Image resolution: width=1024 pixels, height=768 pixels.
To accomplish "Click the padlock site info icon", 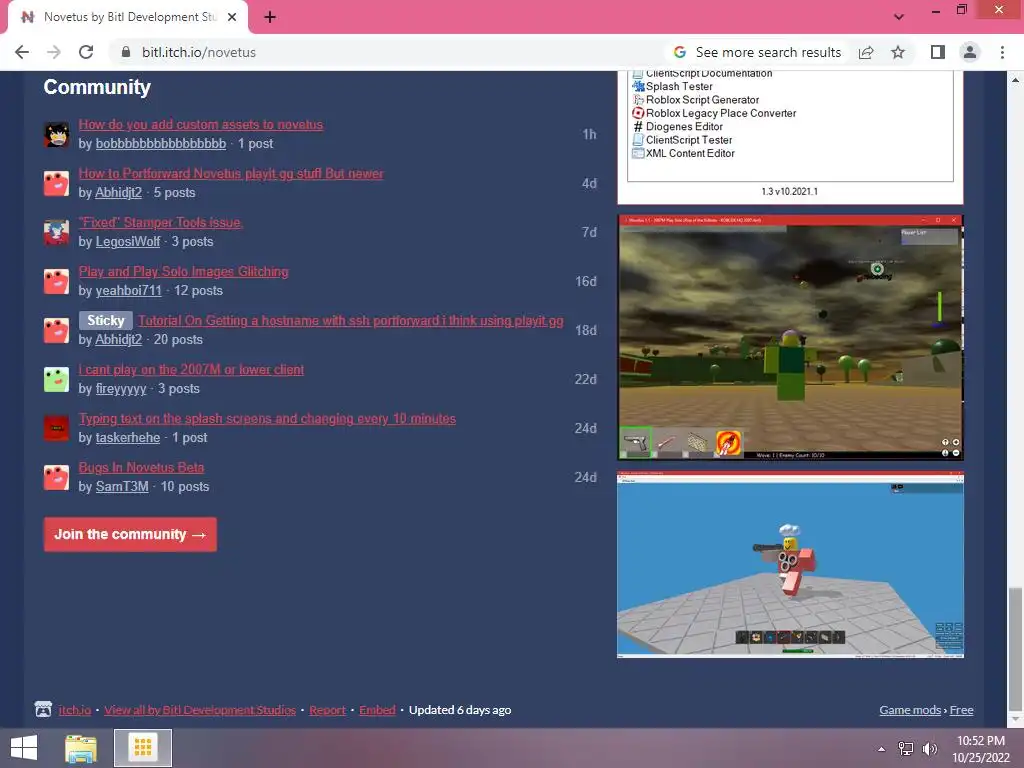I will 126,52.
